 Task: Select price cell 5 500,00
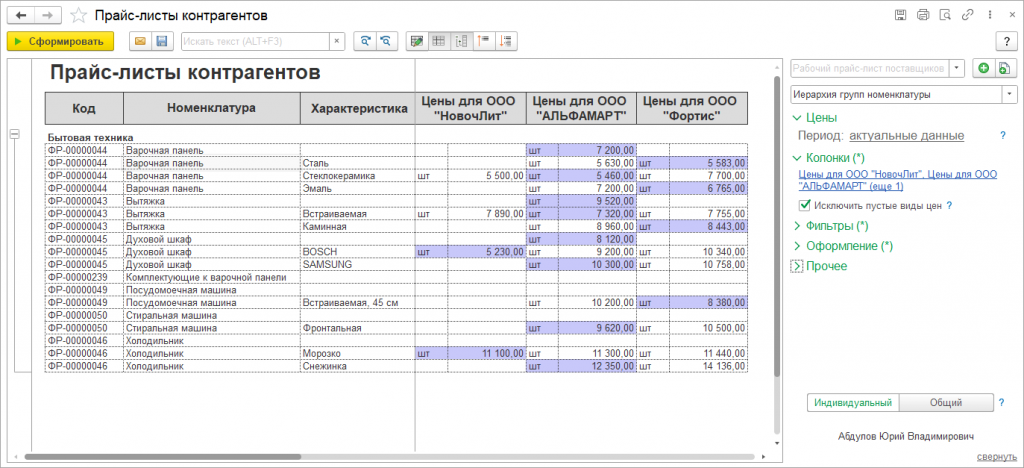[x=487, y=176]
